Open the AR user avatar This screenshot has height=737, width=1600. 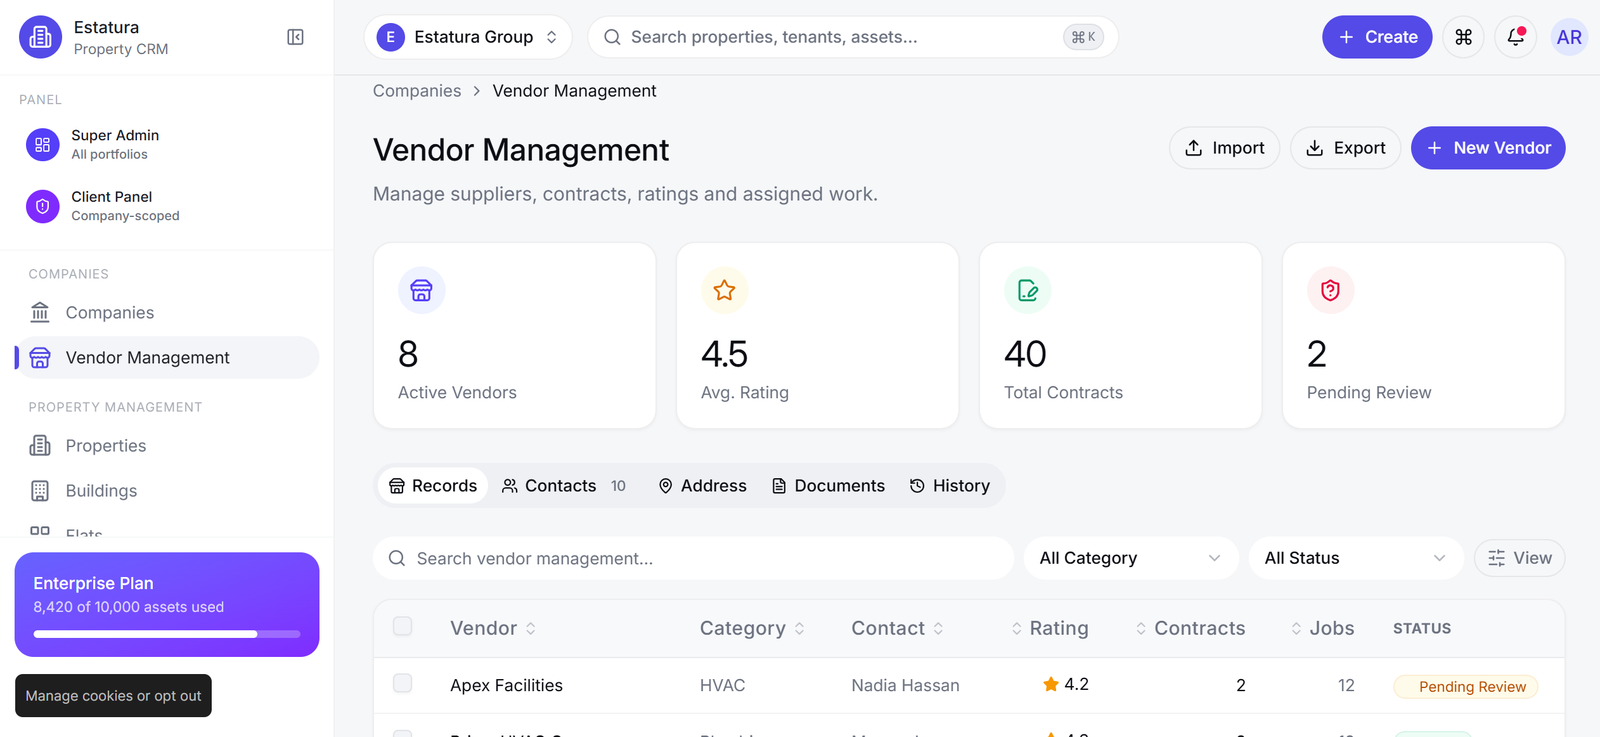(x=1569, y=37)
